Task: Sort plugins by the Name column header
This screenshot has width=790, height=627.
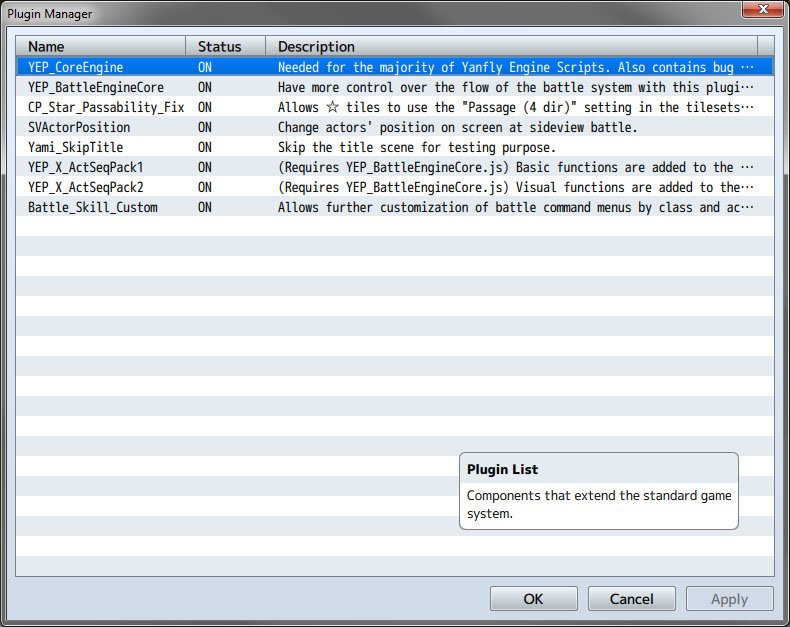Action: click(x=101, y=46)
